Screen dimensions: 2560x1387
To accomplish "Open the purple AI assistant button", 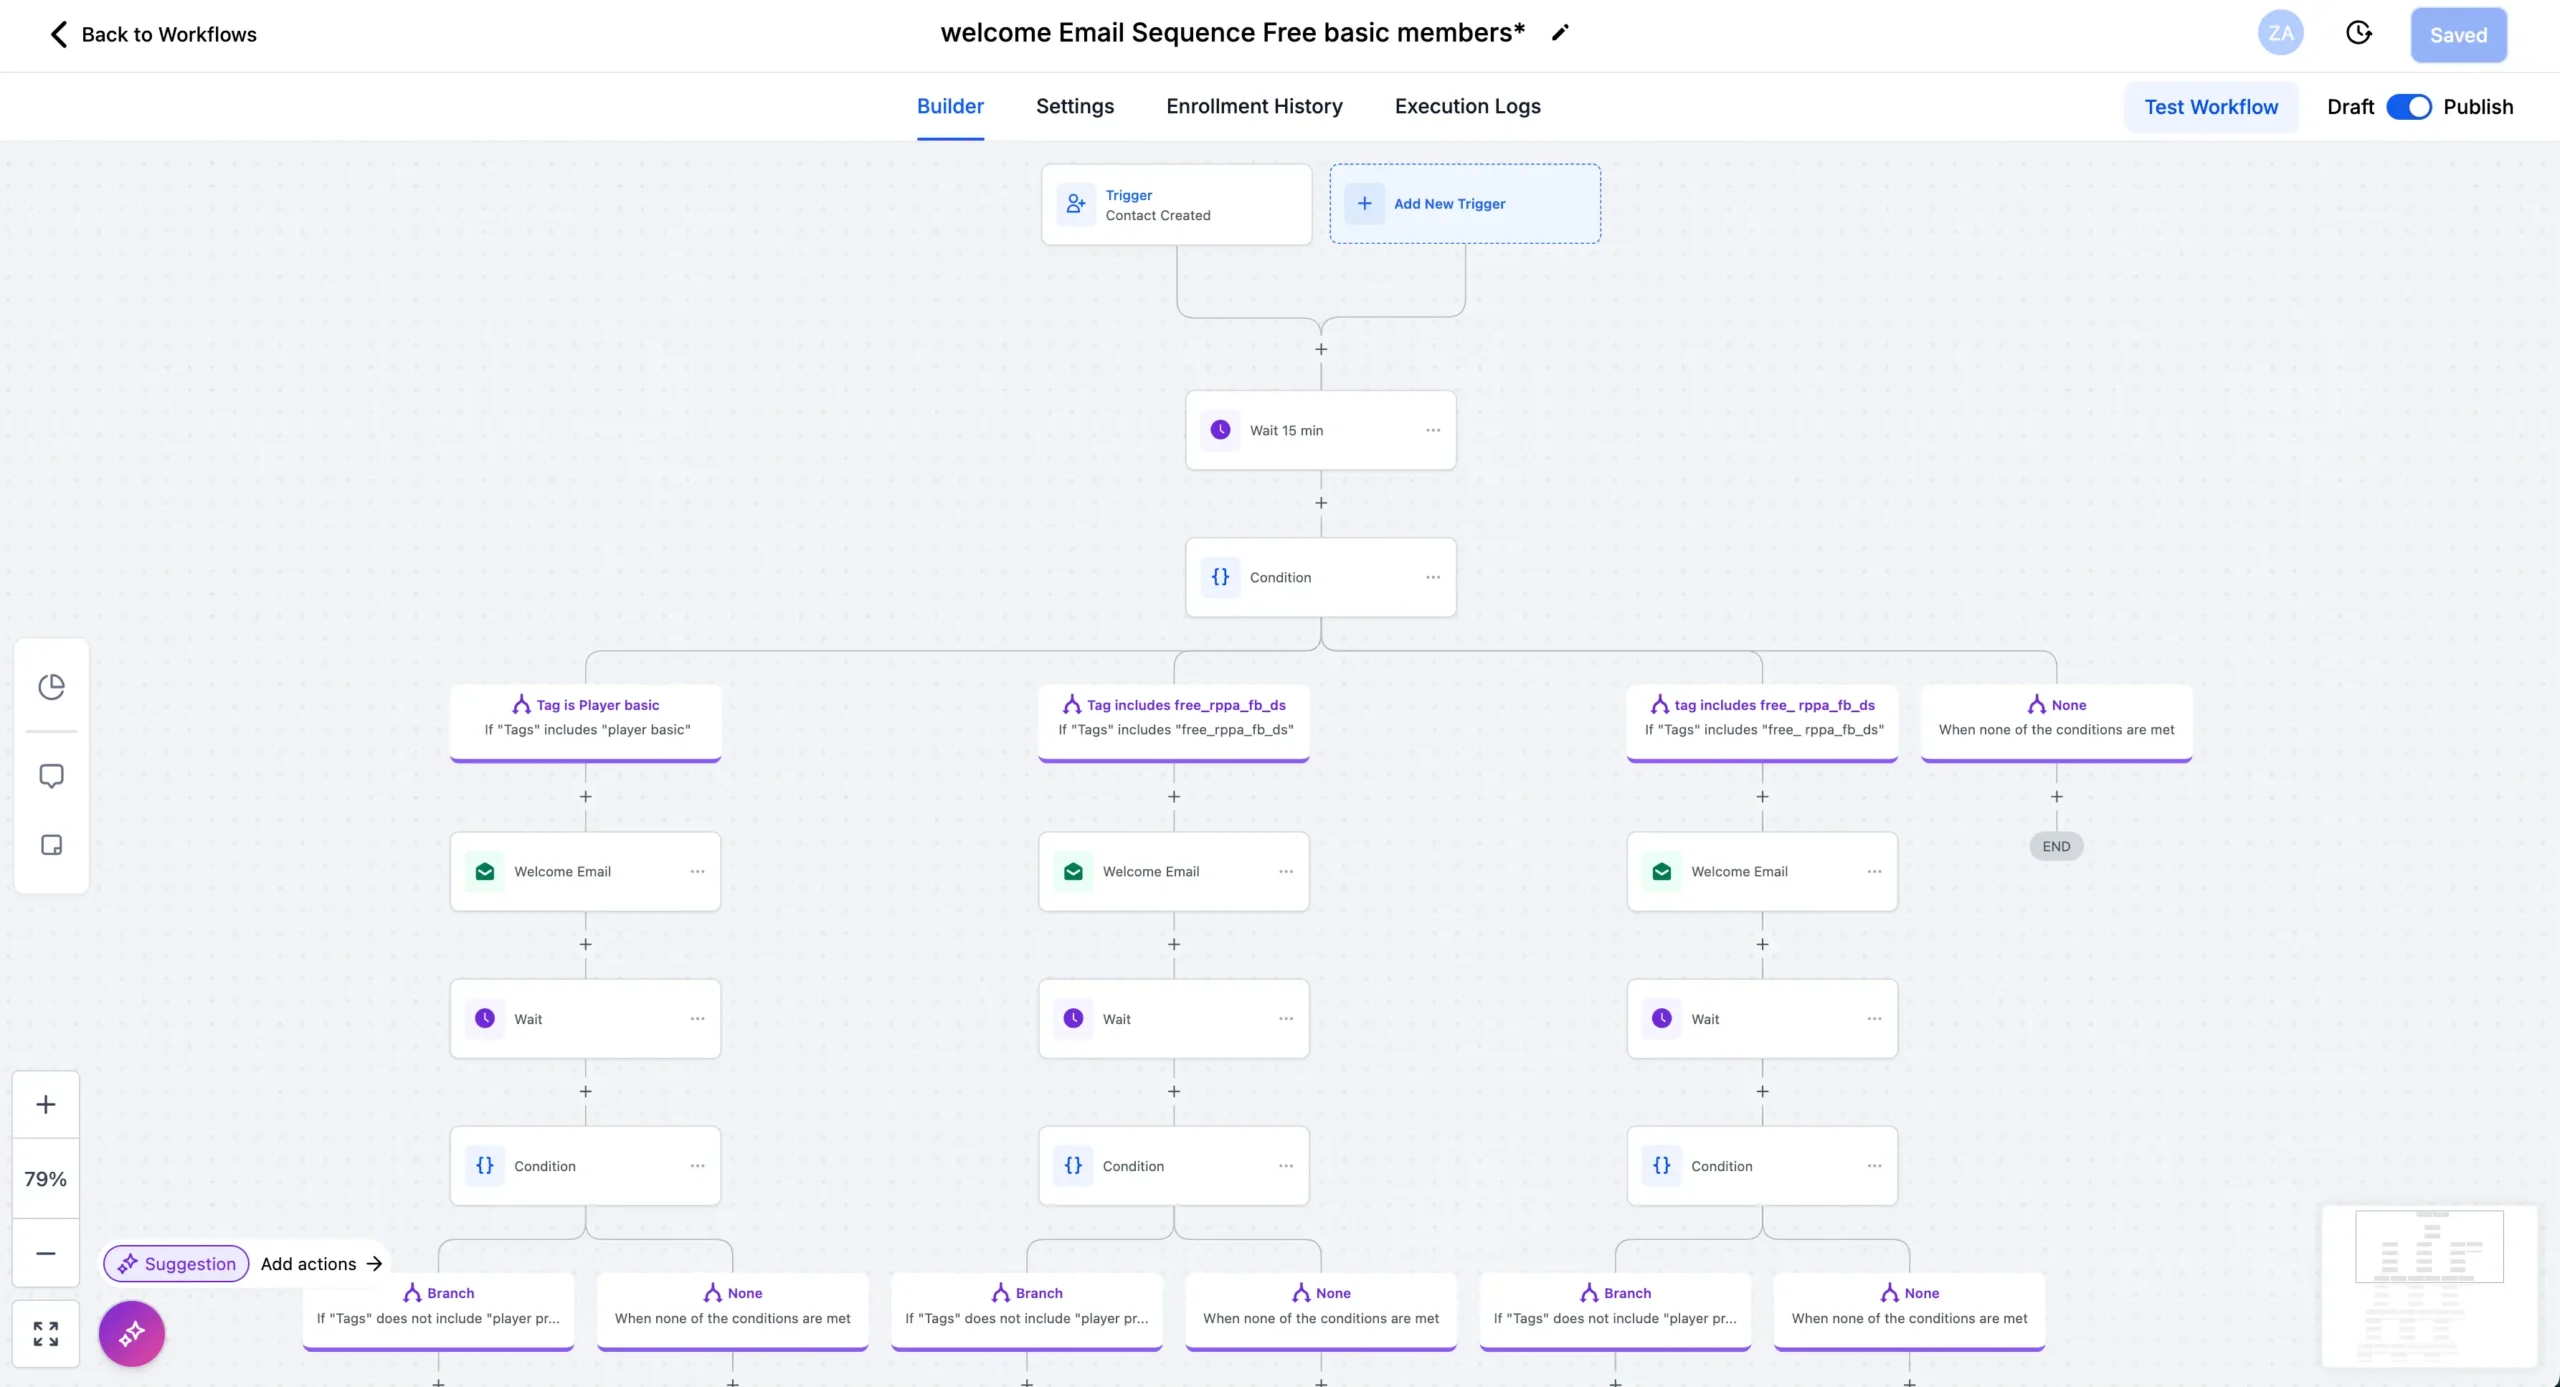I will [132, 1333].
